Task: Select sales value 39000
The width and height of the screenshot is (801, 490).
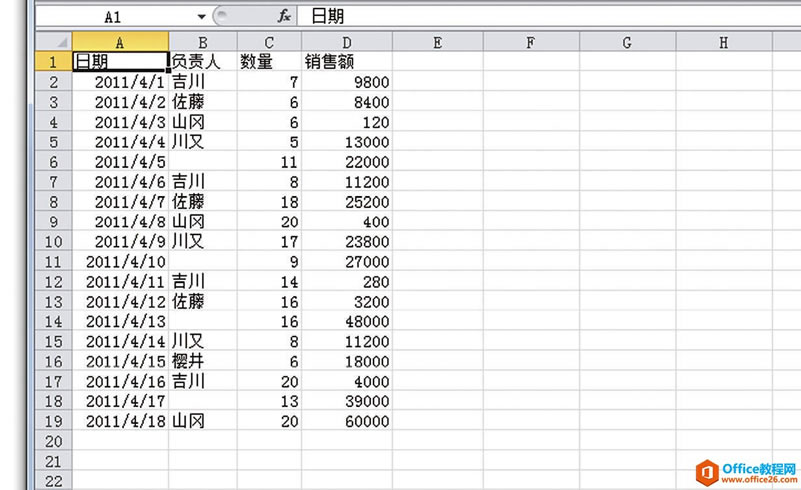Action: 347,401
